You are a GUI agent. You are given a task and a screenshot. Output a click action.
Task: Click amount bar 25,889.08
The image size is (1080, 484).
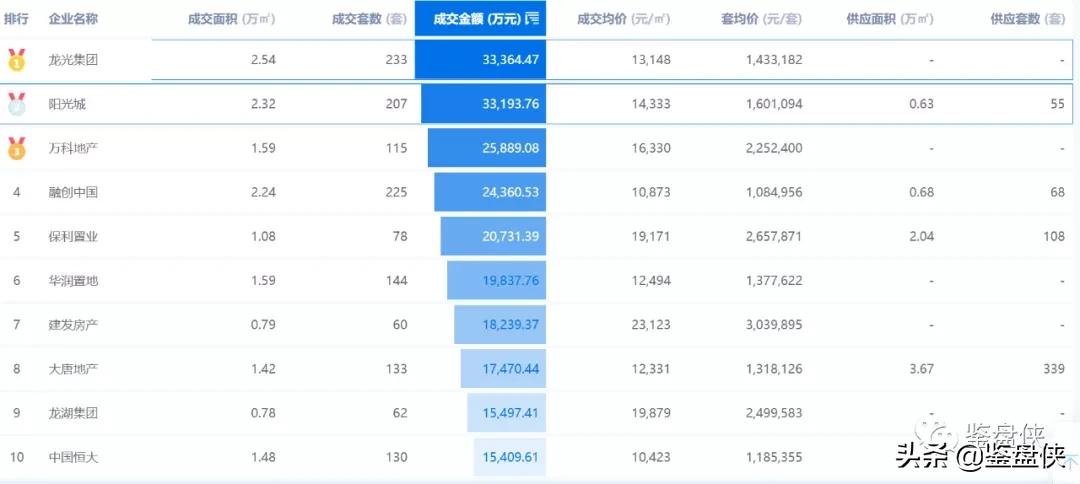click(x=487, y=148)
